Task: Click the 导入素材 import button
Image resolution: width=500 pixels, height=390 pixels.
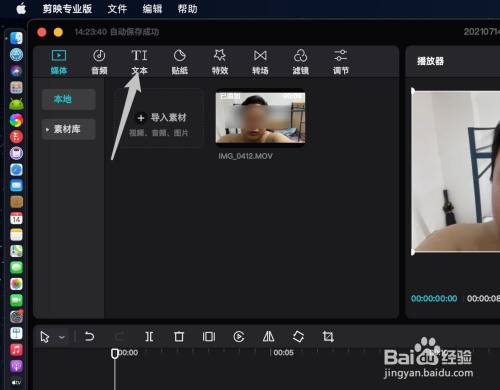Action: (x=159, y=118)
